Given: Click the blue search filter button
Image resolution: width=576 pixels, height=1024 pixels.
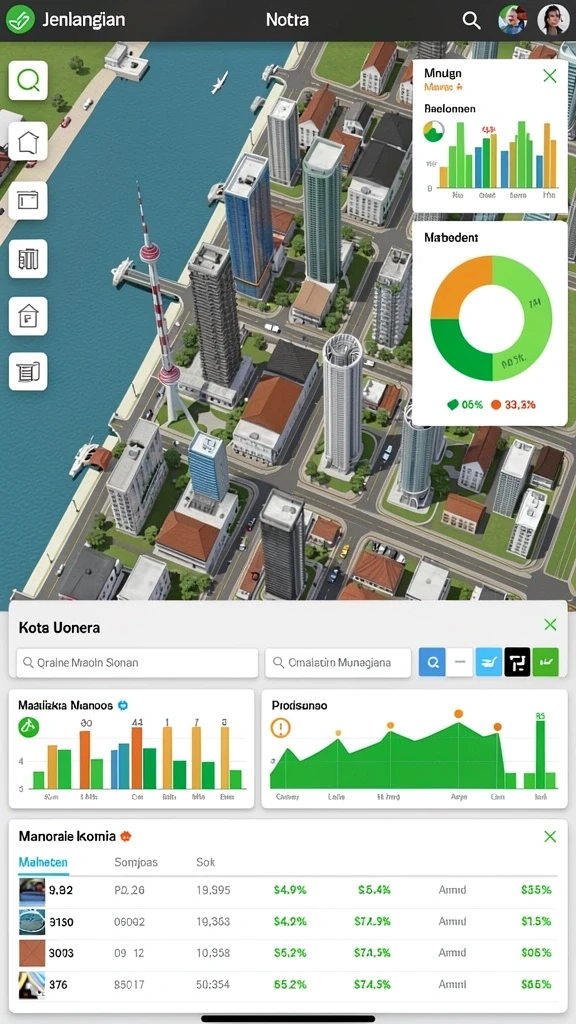Looking at the screenshot, I should 432,662.
